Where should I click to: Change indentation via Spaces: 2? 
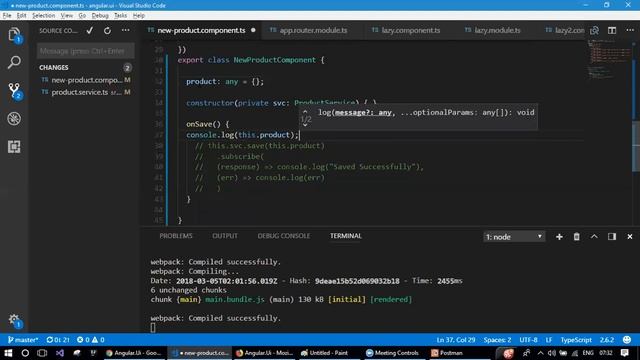[x=497, y=340]
